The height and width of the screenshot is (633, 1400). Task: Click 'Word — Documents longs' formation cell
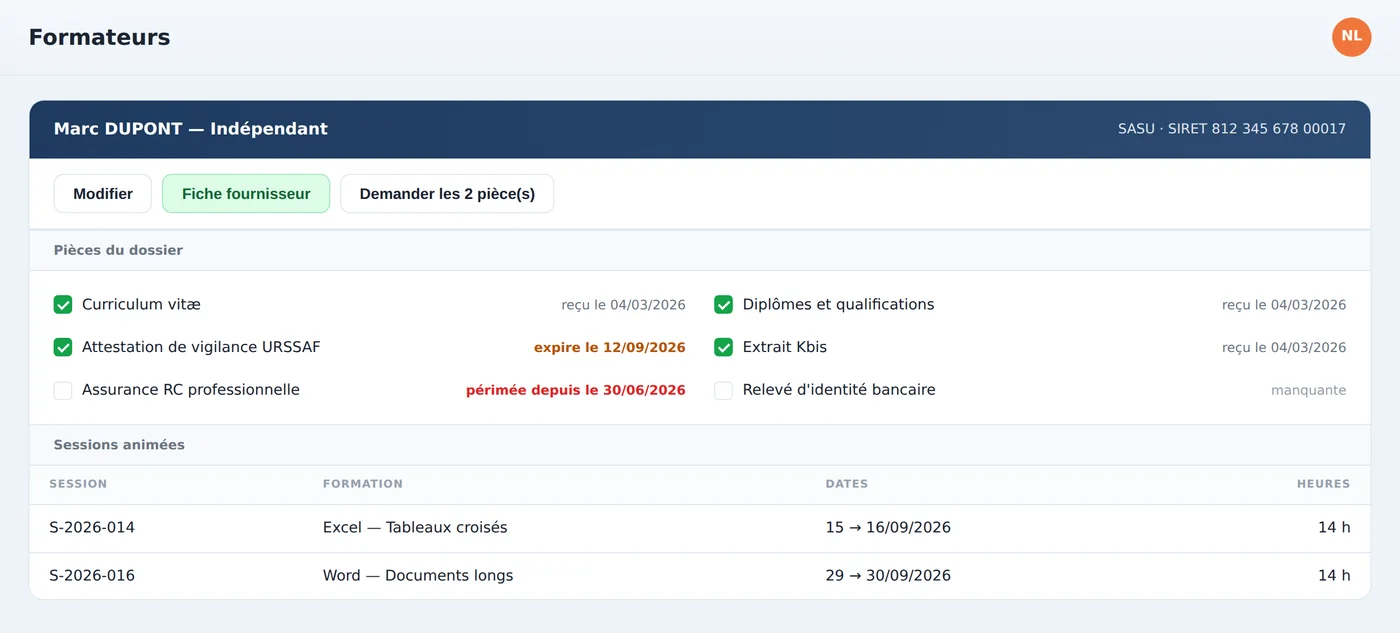pyautogui.click(x=418, y=575)
